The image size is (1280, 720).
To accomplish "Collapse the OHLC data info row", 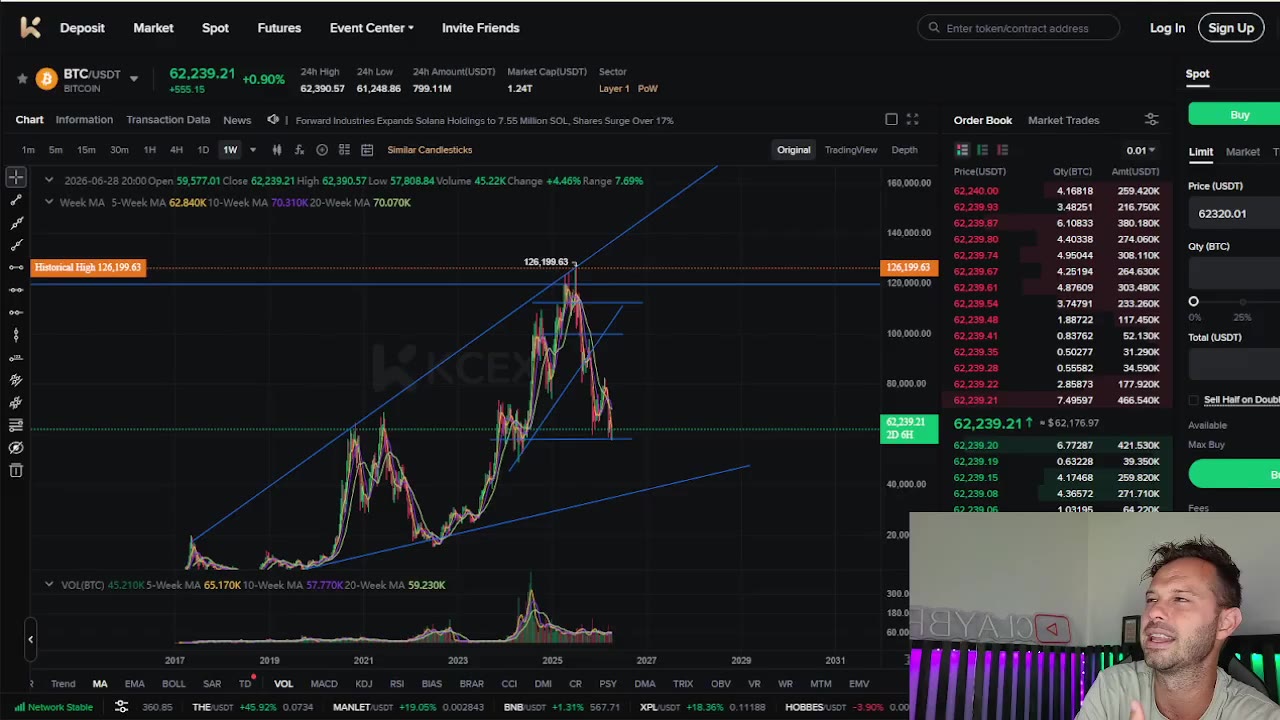I will 48,180.
